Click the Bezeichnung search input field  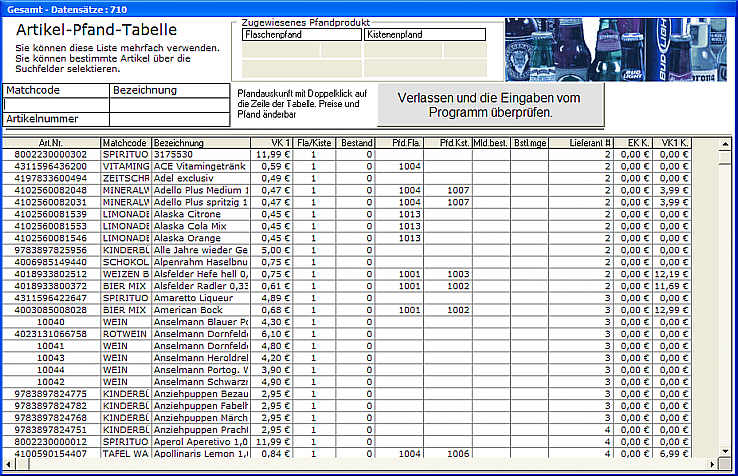(169, 105)
